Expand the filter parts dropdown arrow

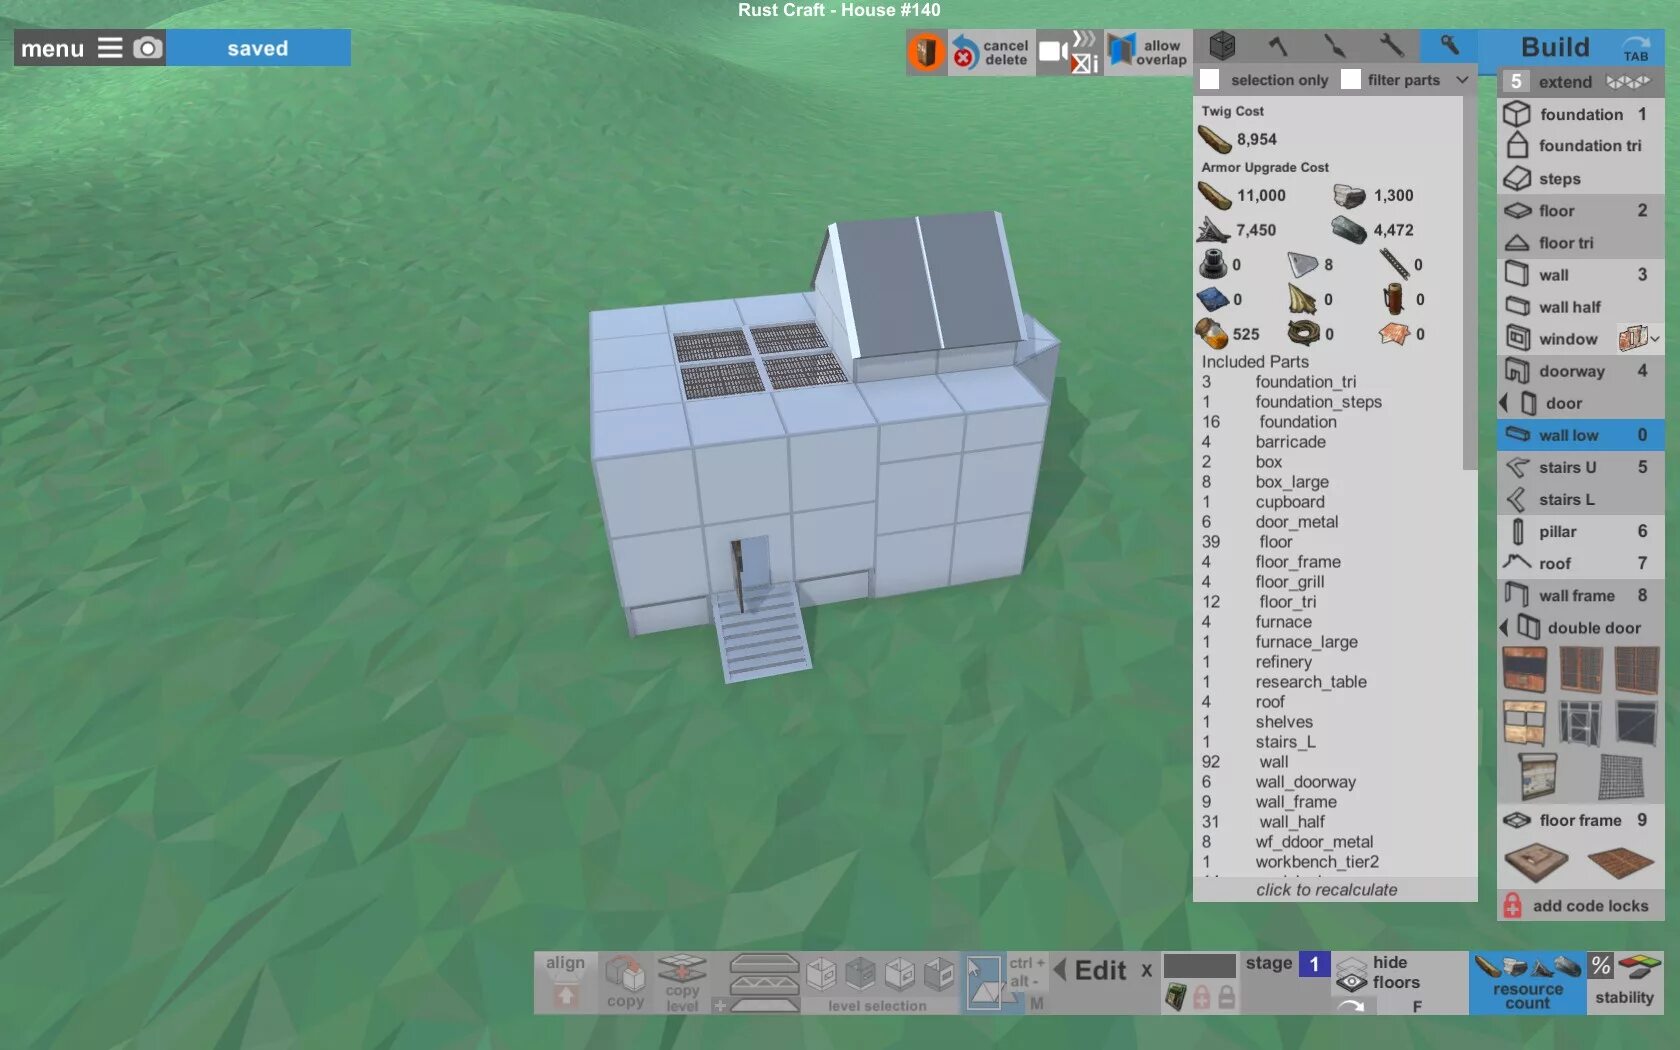pos(1462,80)
